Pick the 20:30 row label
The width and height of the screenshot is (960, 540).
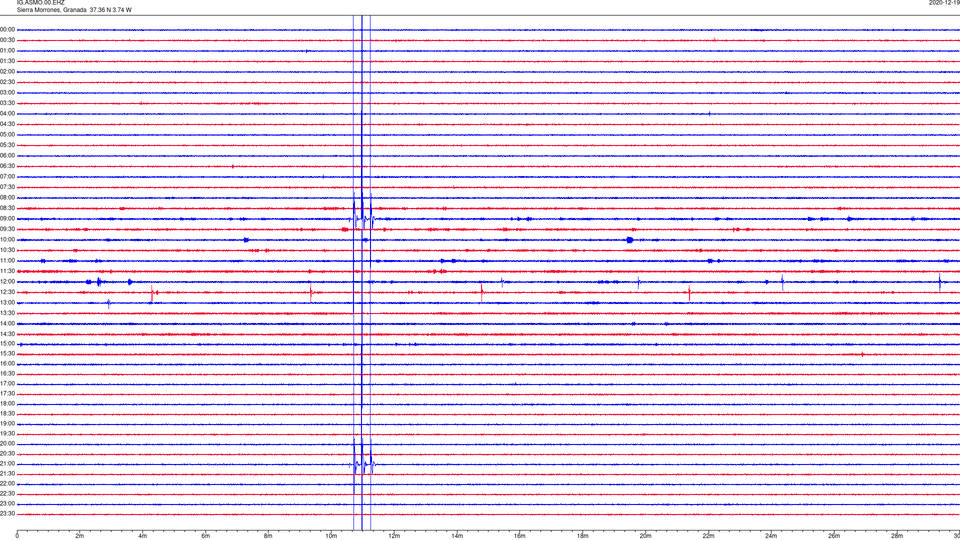tap(7, 454)
